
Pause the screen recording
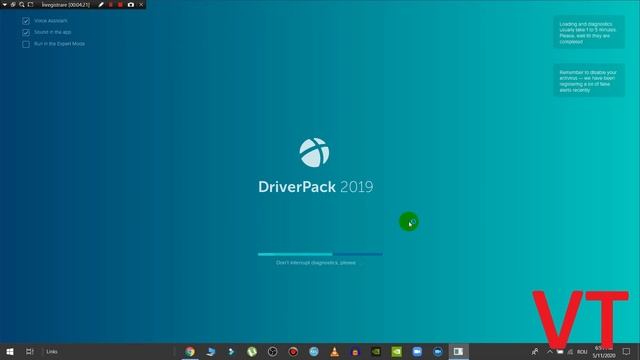[x=111, y=4]
